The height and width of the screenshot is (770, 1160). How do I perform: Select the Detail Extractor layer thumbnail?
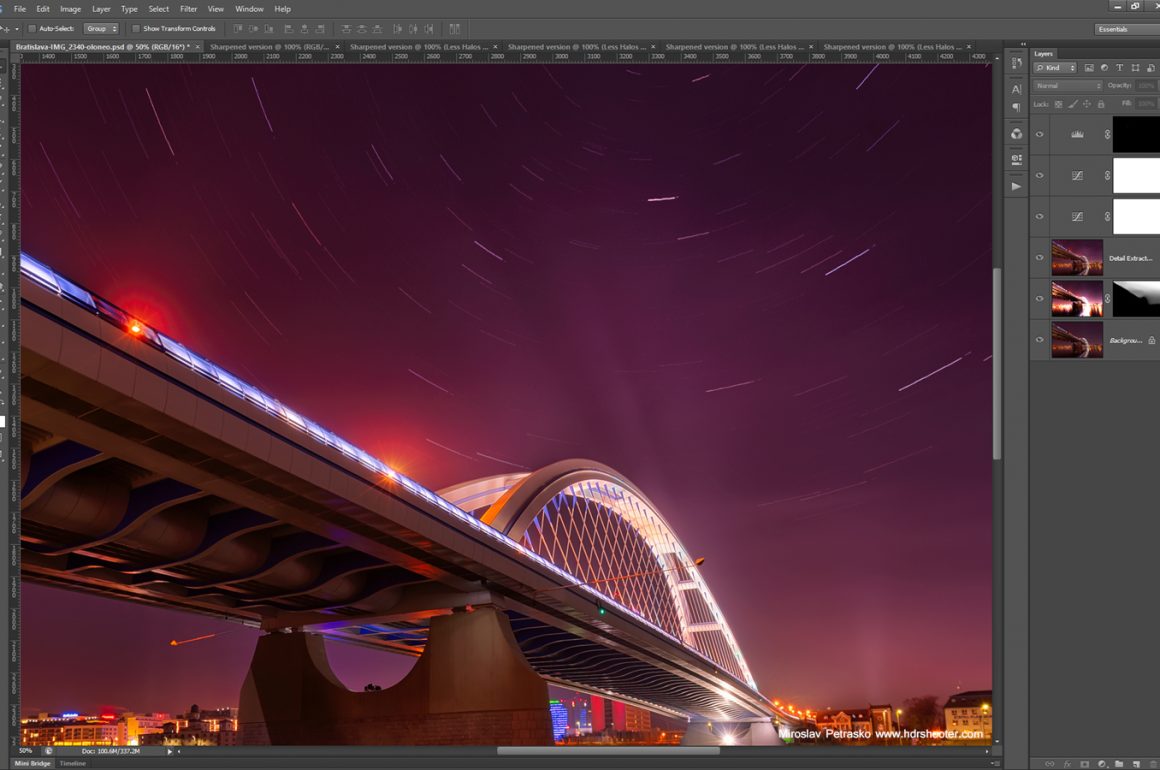1077,258
